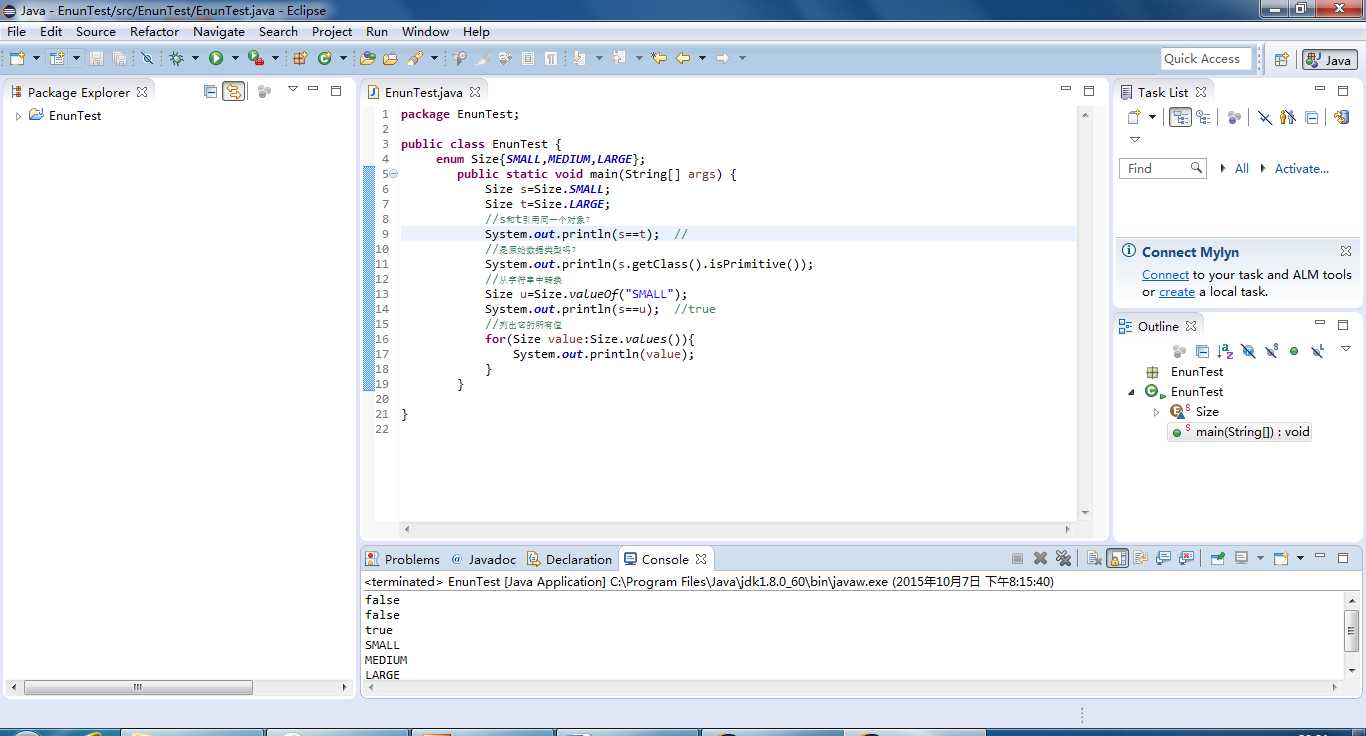The height and width of the screenshot is (736, 1366).
Task: Click the Last Edit Location arrow icon
Action: 659,58
